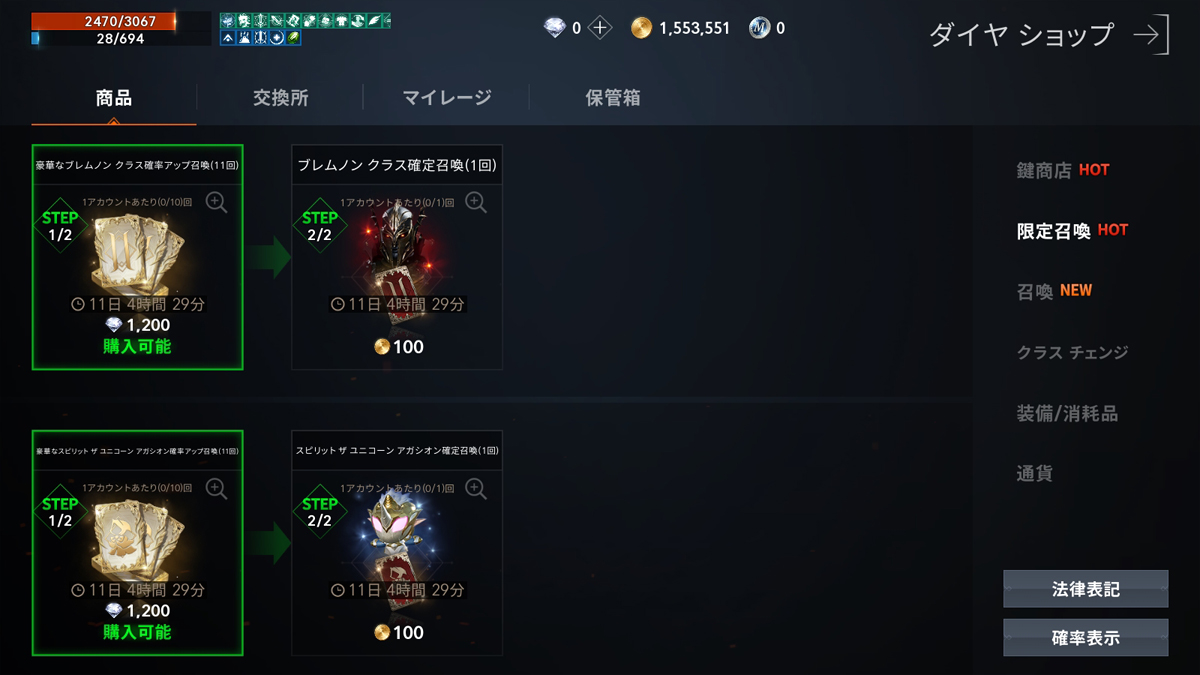
Task: Exit the shop via the arrow door icon
Action: [x=1152, y=35]
